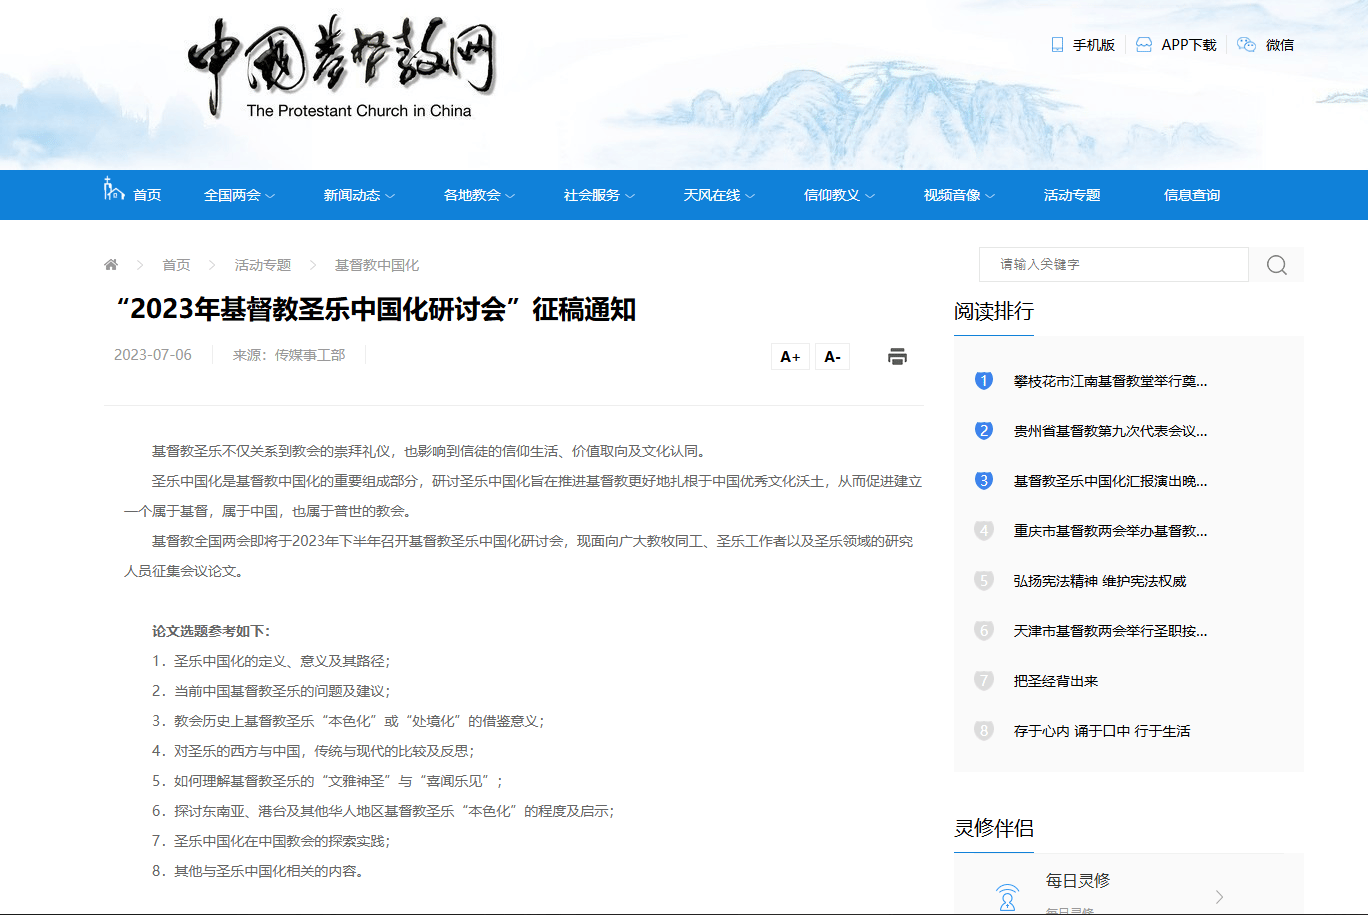Viewport: 1368px width, 915px height.
Task: Decrease font size with A- button
Action: coord(832,357)
